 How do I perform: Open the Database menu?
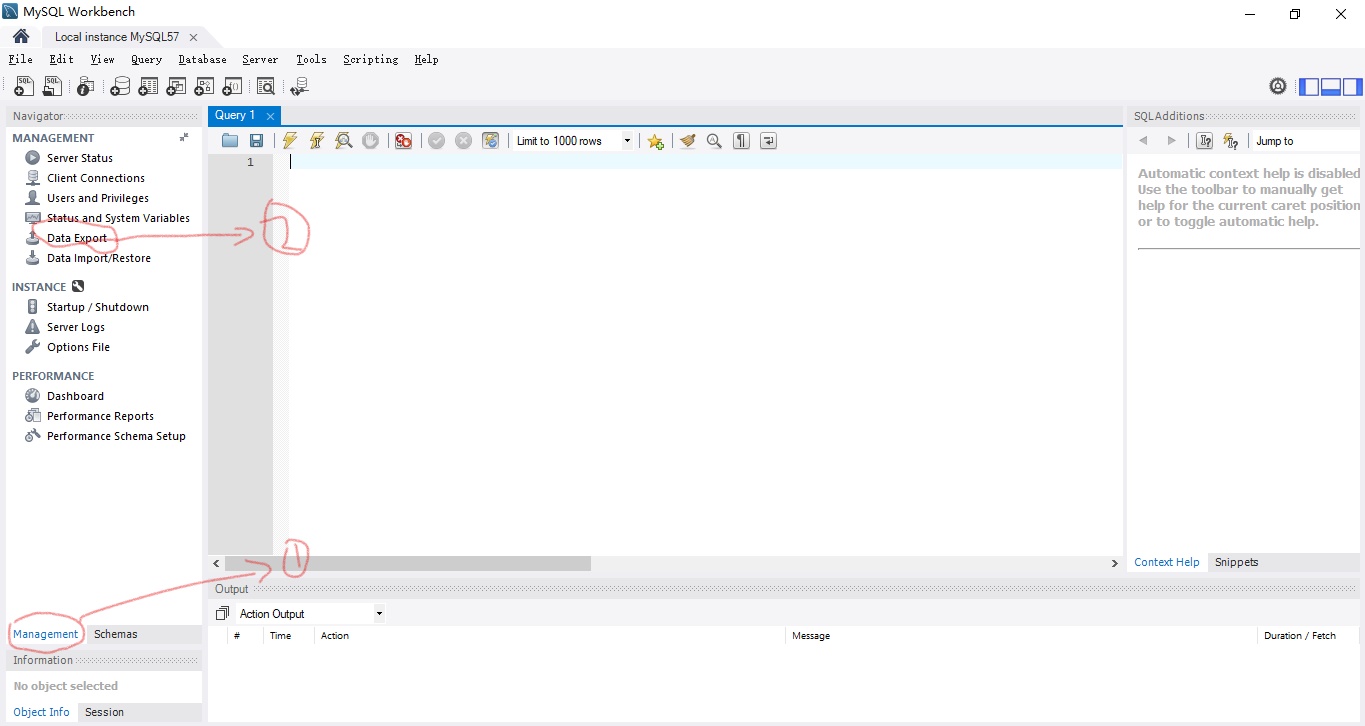tap(202, 60)
